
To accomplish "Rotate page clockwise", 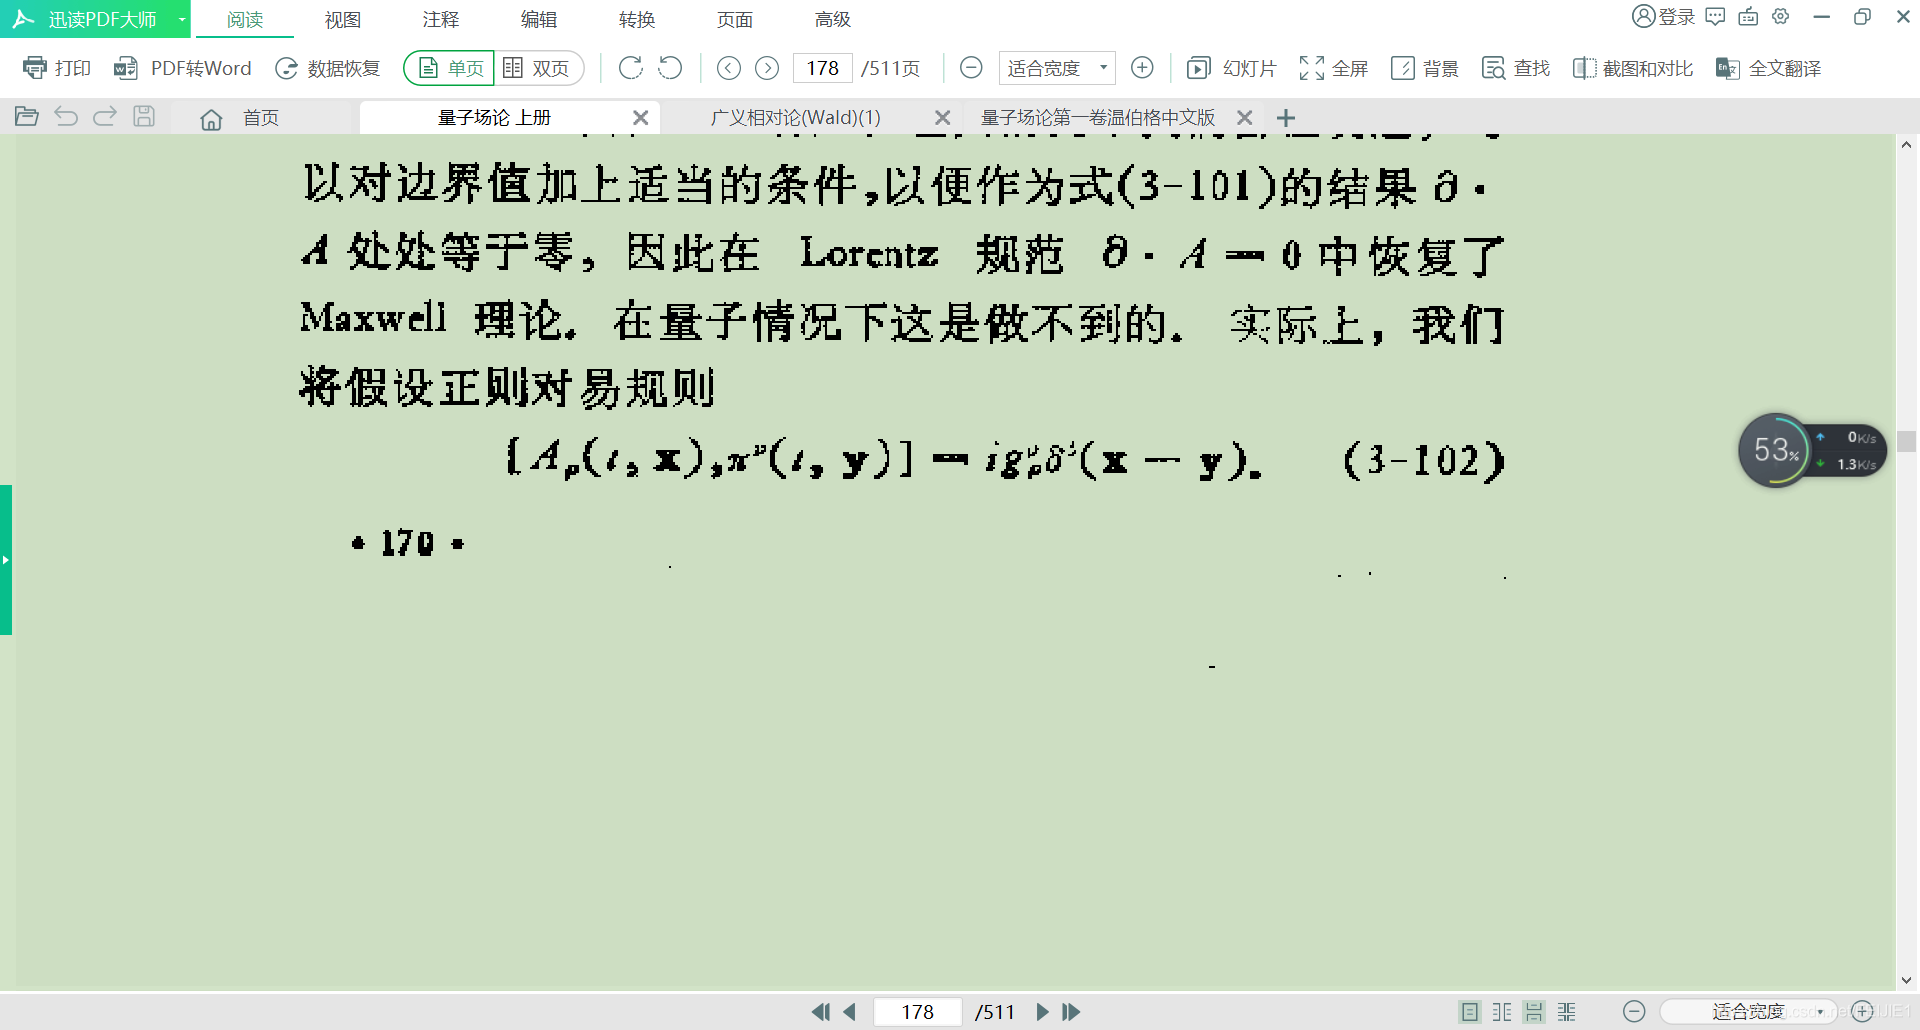I will point(630,68).
